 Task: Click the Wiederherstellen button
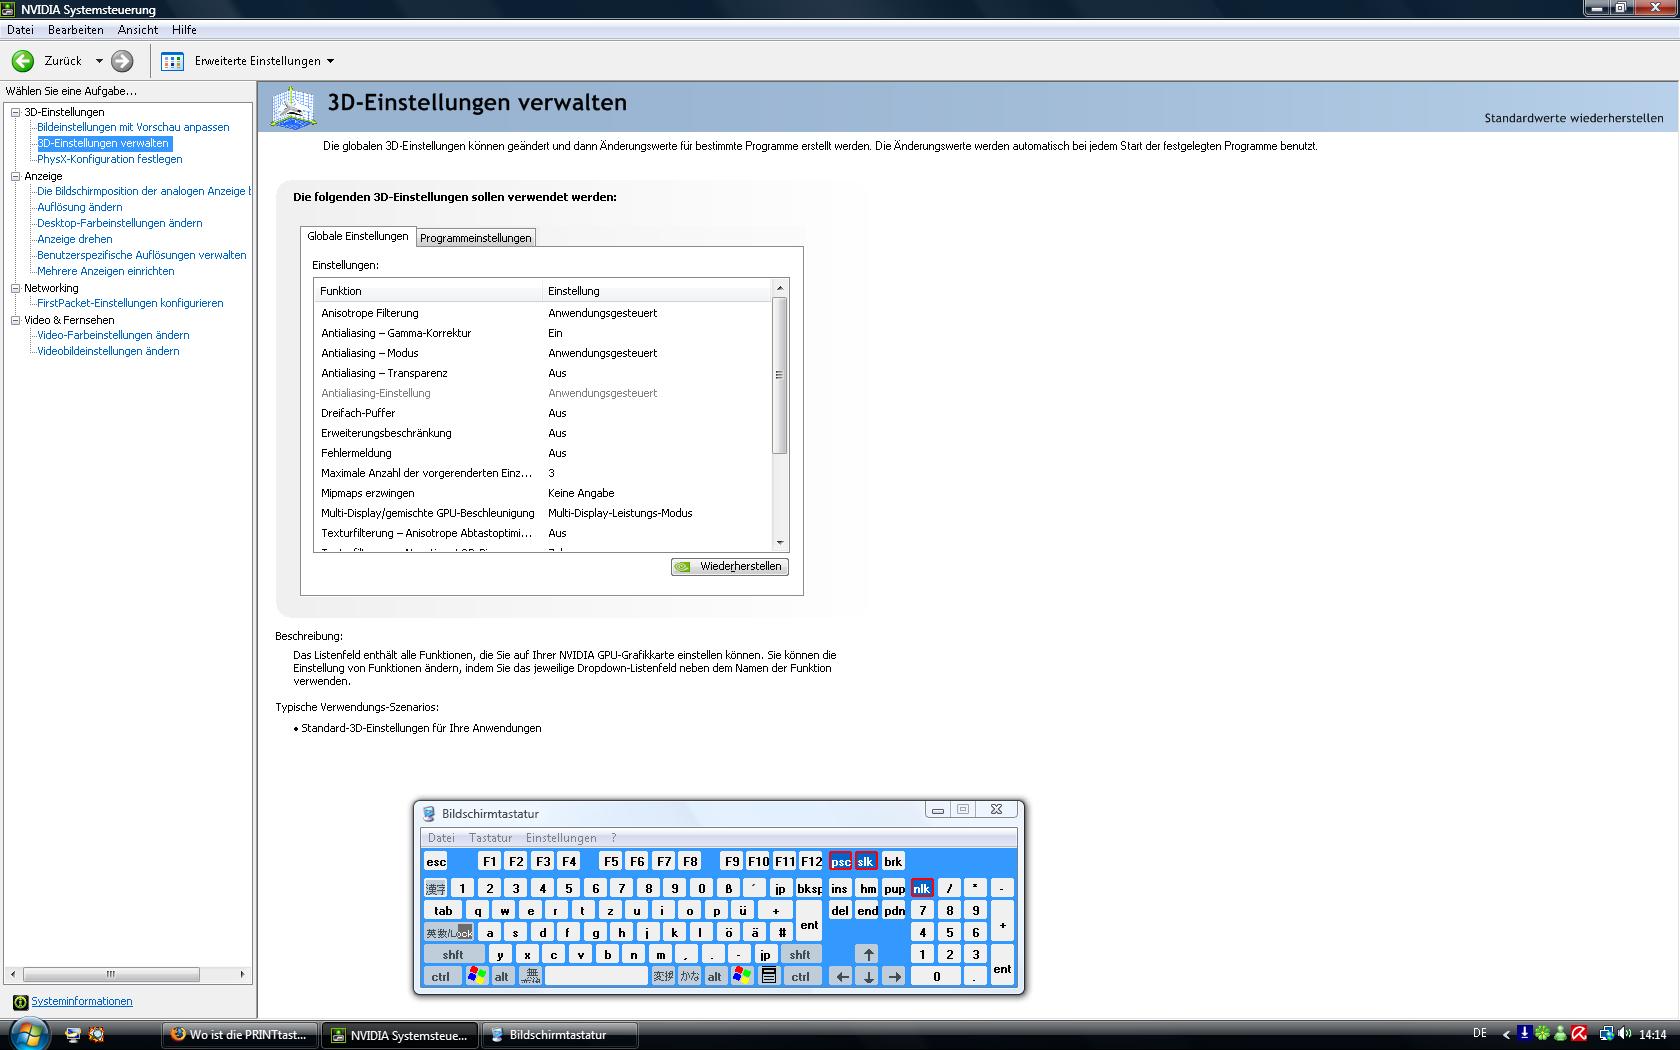click(730, 566)
